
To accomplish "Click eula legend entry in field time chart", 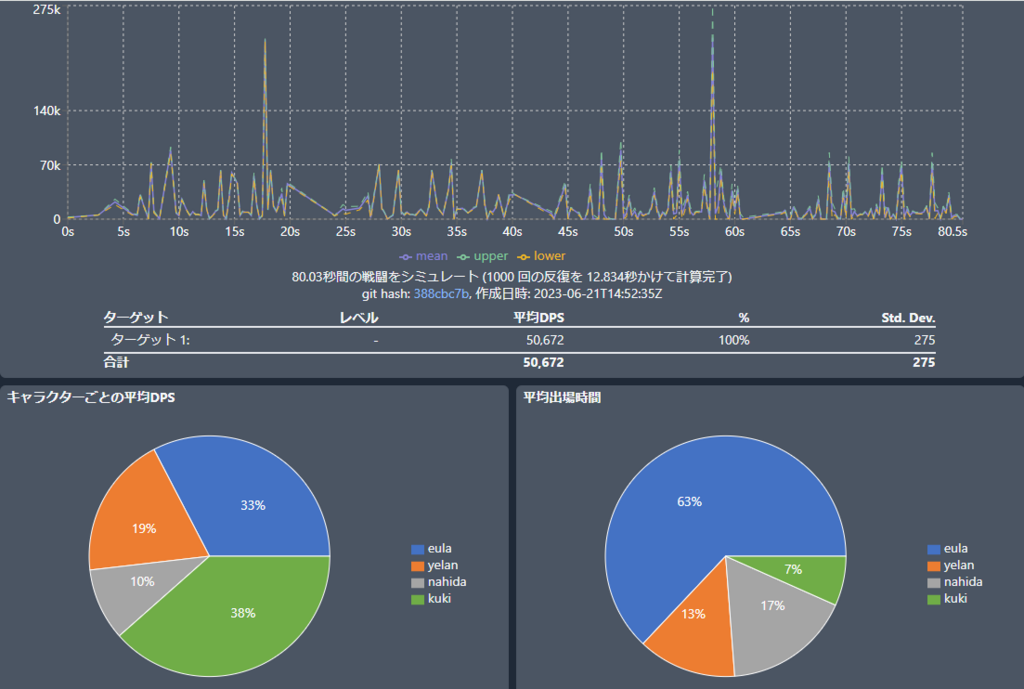I will 949,548.
